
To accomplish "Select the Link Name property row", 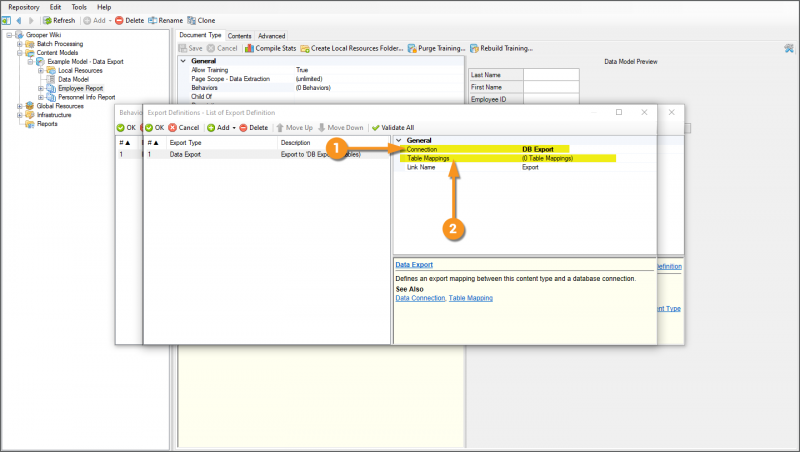I will click(x=526, y=167).
